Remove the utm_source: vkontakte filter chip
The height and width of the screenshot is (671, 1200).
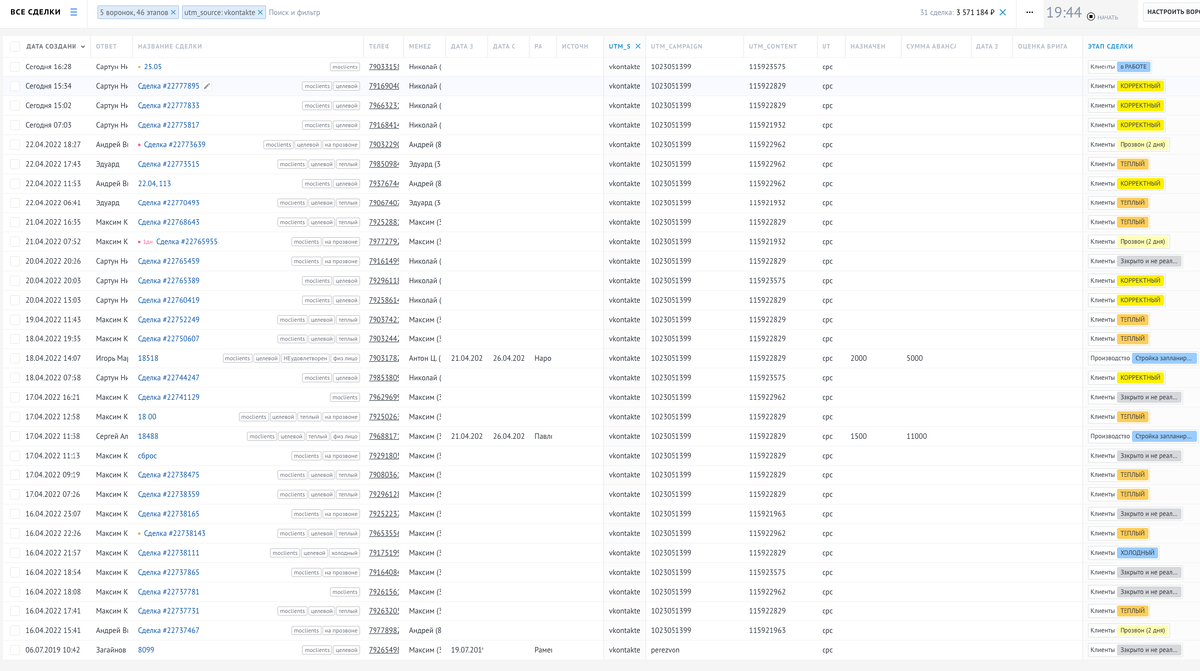pyautogui.click(x=261, y=12)
